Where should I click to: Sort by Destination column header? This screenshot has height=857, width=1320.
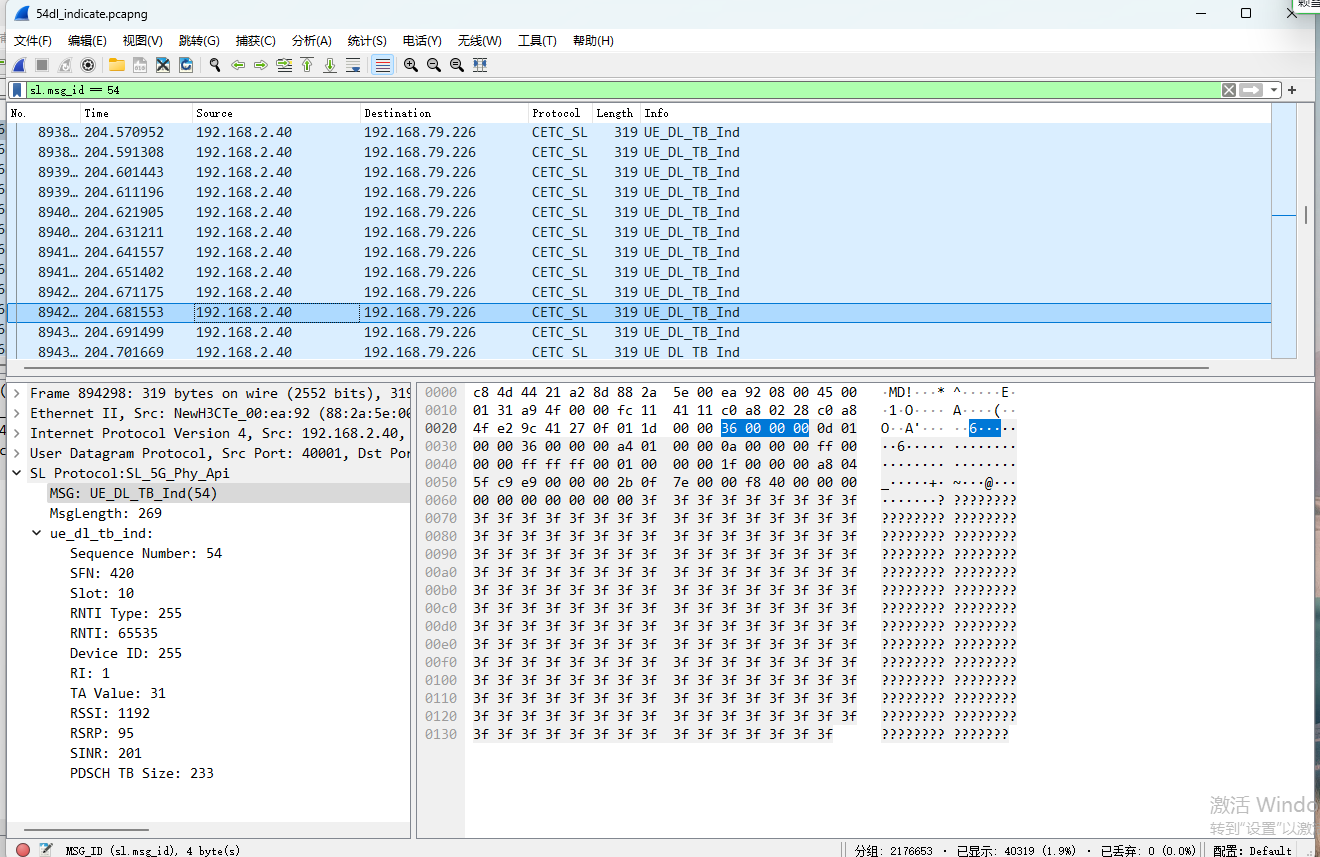pyautogui.click(x=444, y=113)
